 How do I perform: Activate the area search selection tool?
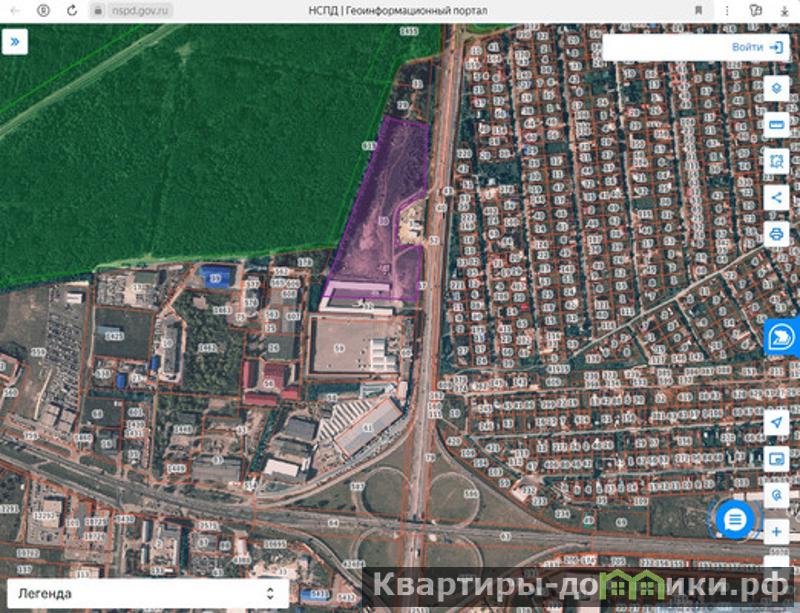click(x=776, y=161)
